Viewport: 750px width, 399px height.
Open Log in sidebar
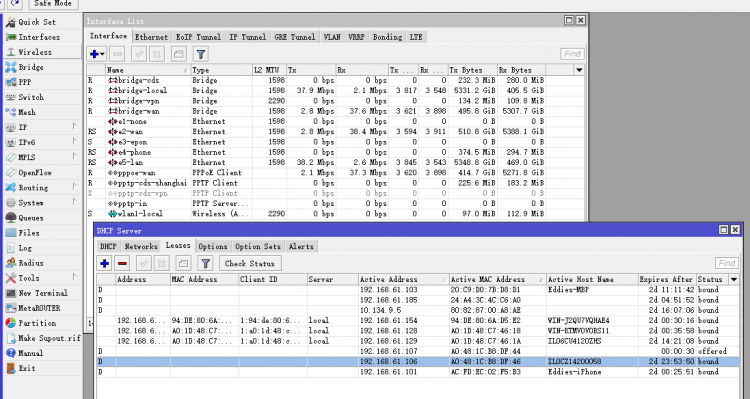25,248
